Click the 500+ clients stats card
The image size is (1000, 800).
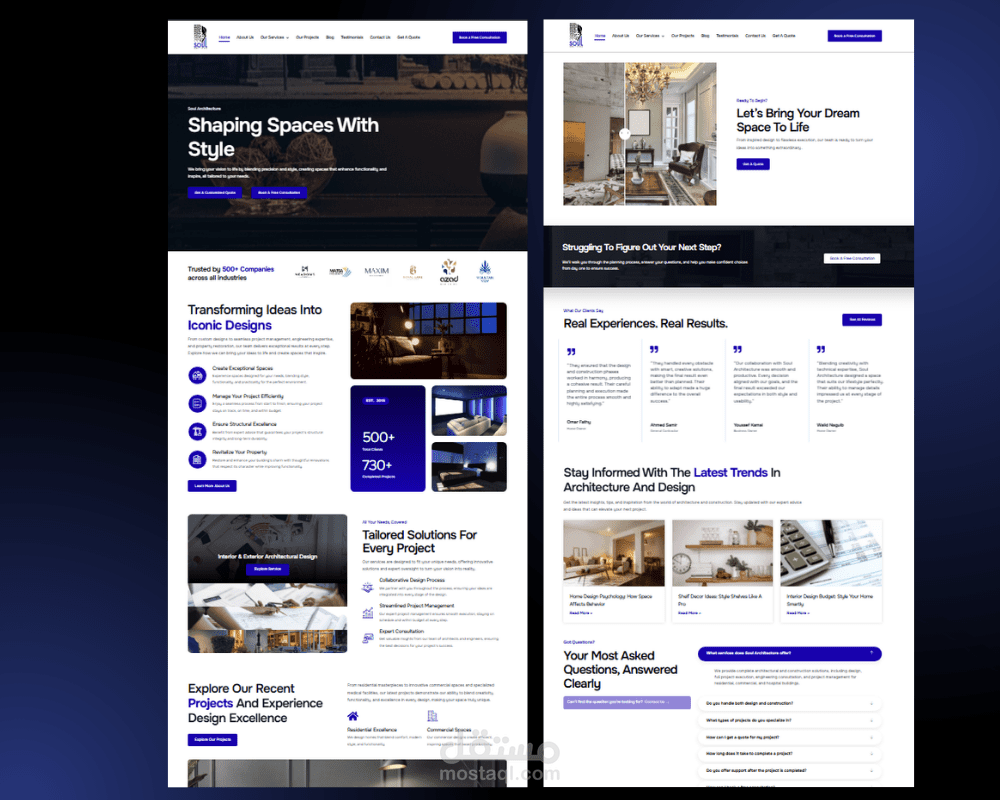388,439
